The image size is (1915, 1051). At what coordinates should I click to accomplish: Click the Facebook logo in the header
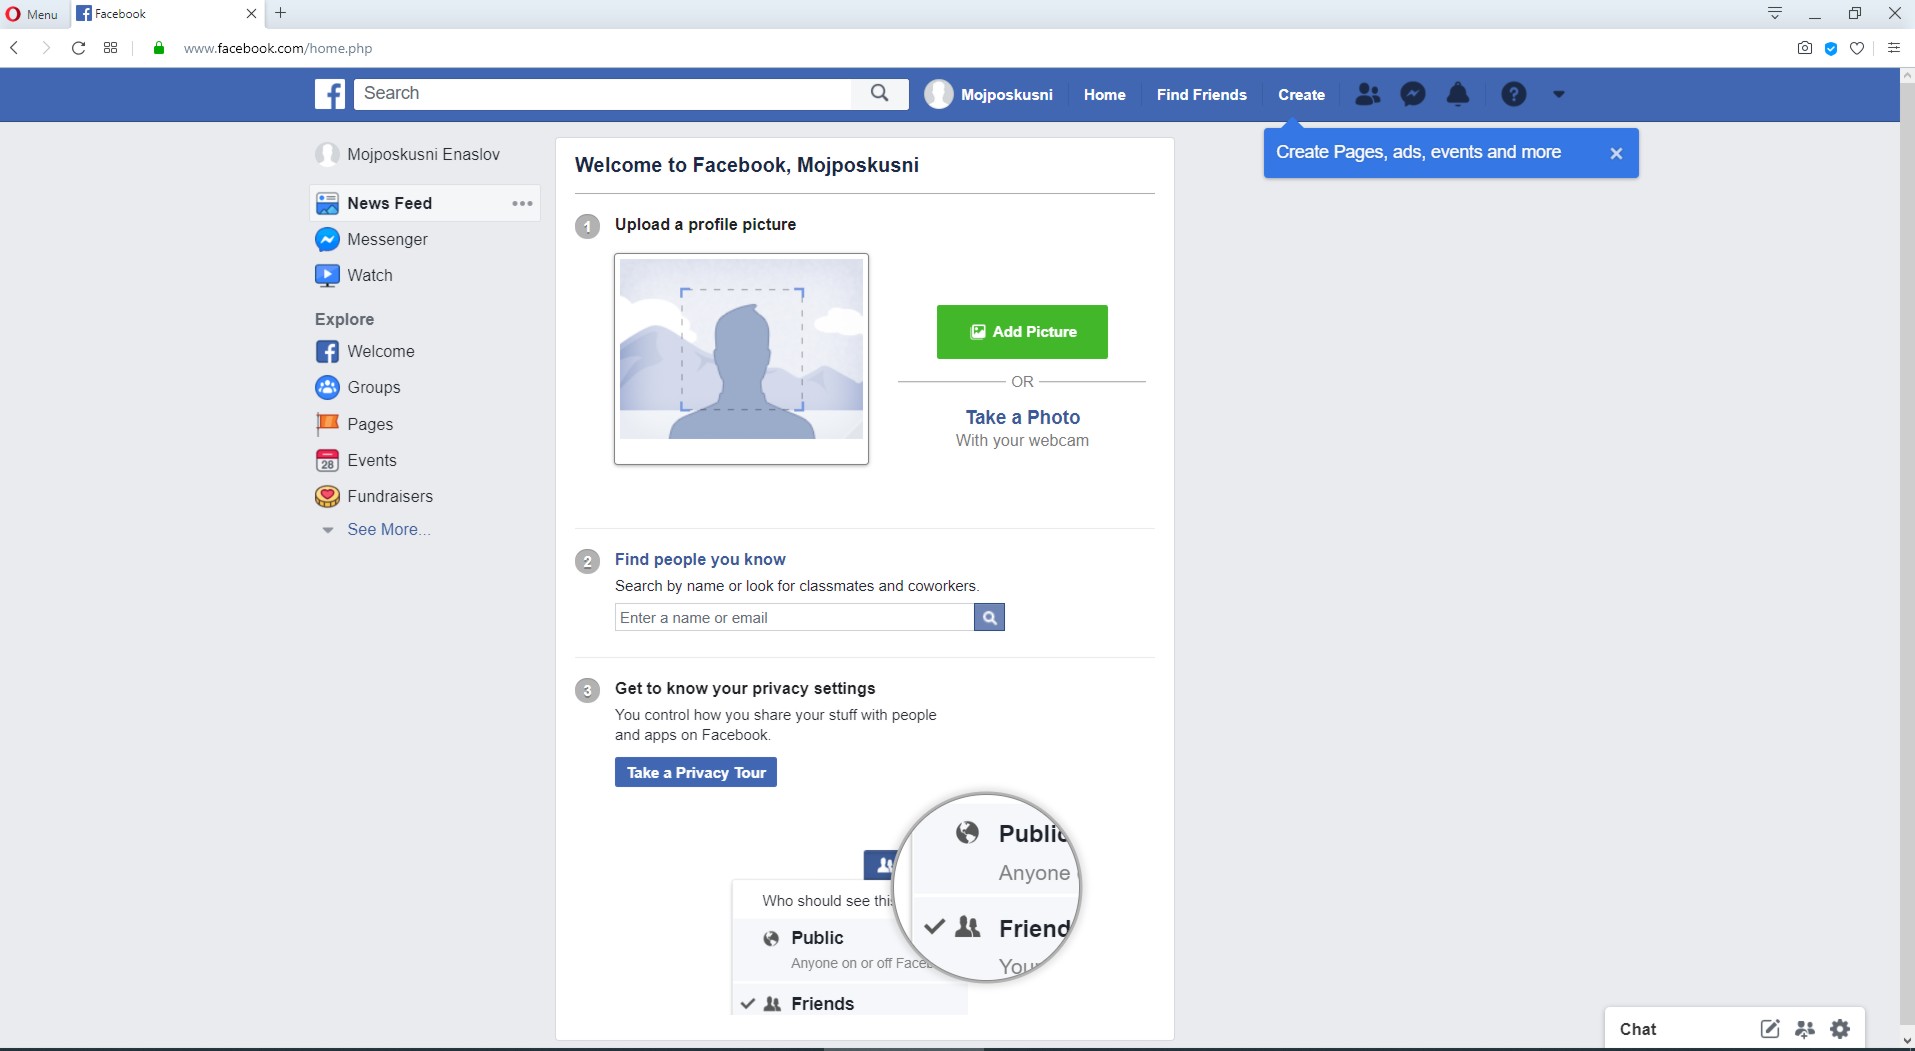tap(330, 94)
